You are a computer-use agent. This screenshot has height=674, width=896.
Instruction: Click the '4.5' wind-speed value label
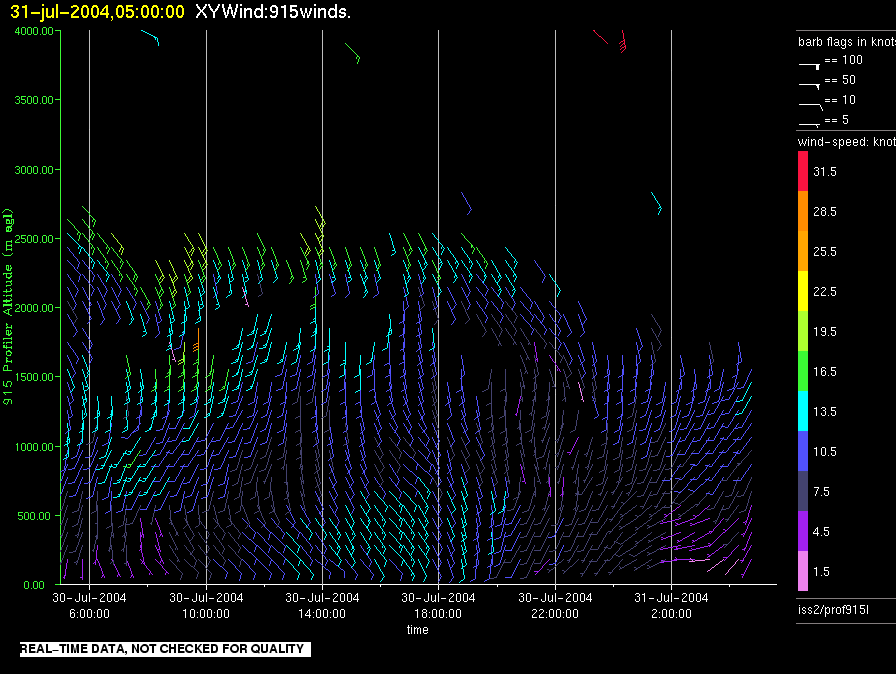[x=821, y=532]
